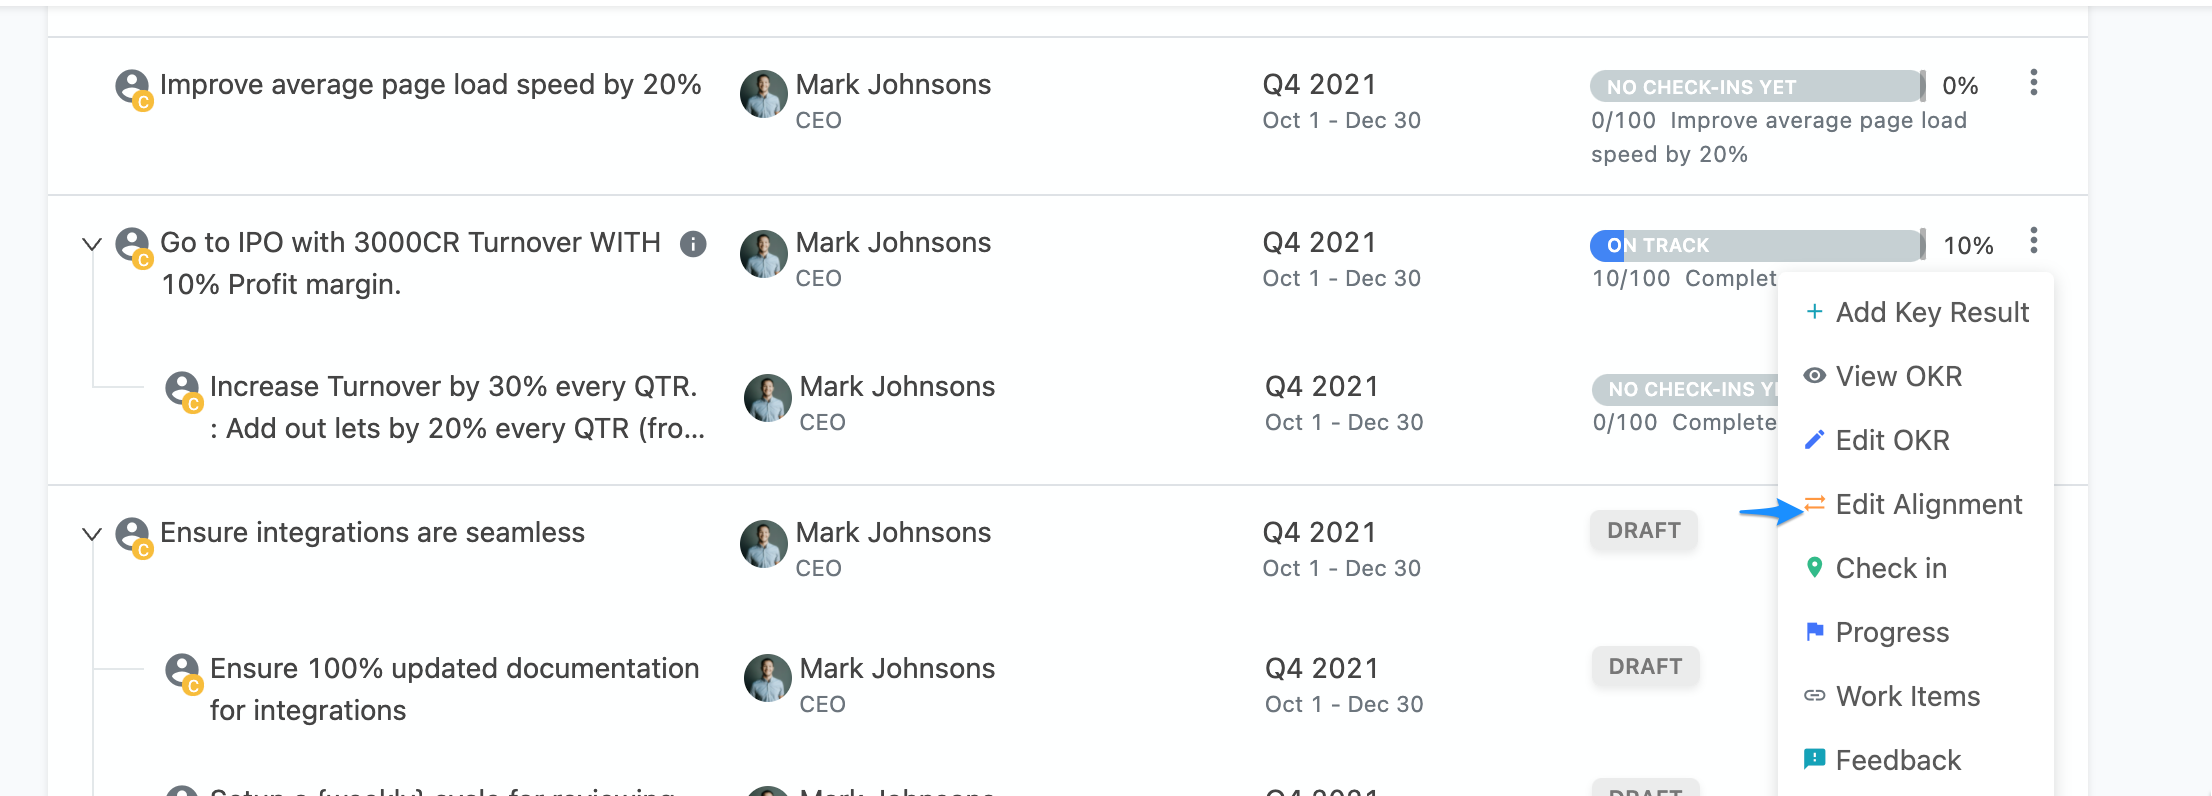Image resolution: width=2212 pixels, height=796 pixels.
Task: Open the Improve average page load speed objective
Action: pyautogui.click(x=430, y=85)
